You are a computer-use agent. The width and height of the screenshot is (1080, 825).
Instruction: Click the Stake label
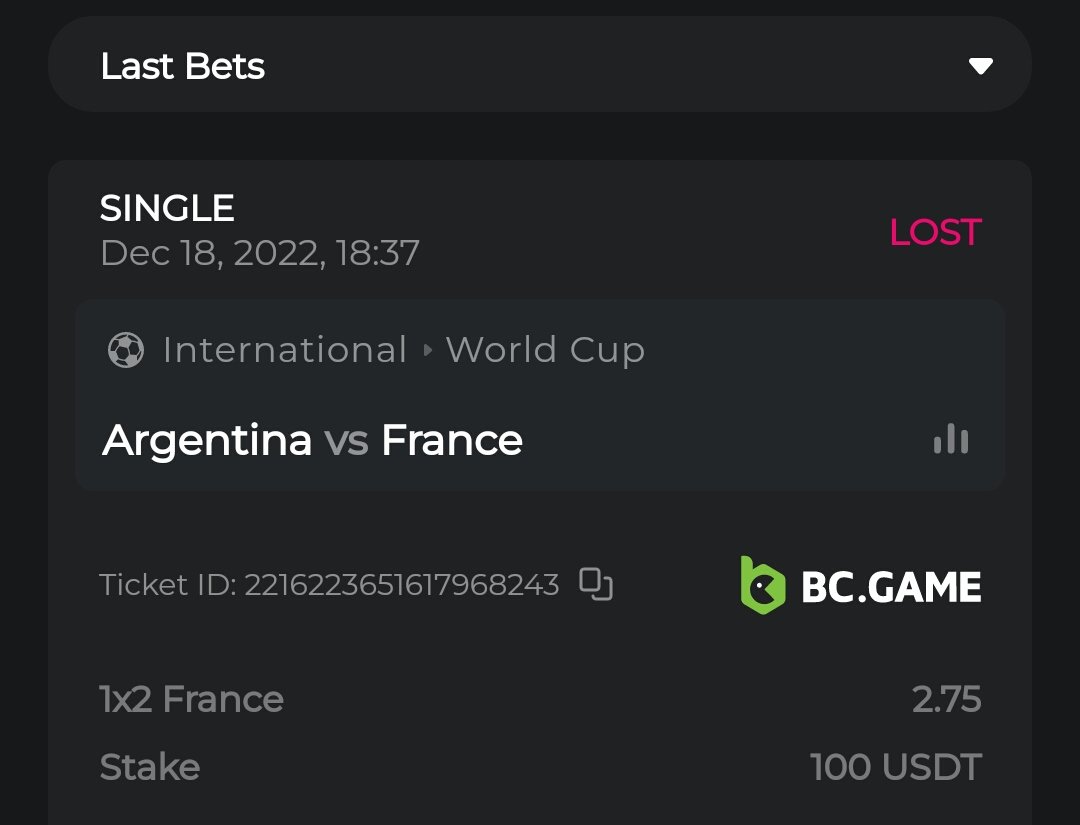pyautogui.click(x=150, y=767)
